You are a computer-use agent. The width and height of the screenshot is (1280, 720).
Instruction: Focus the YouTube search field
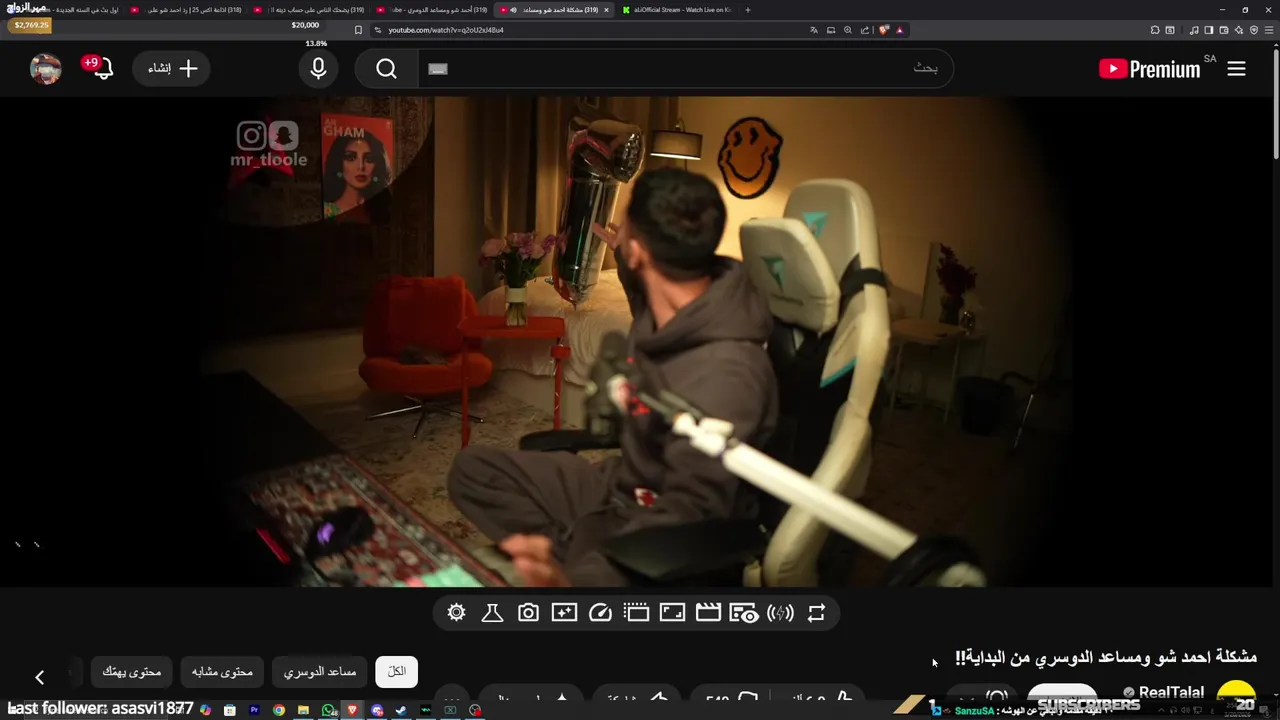[685, 68]
